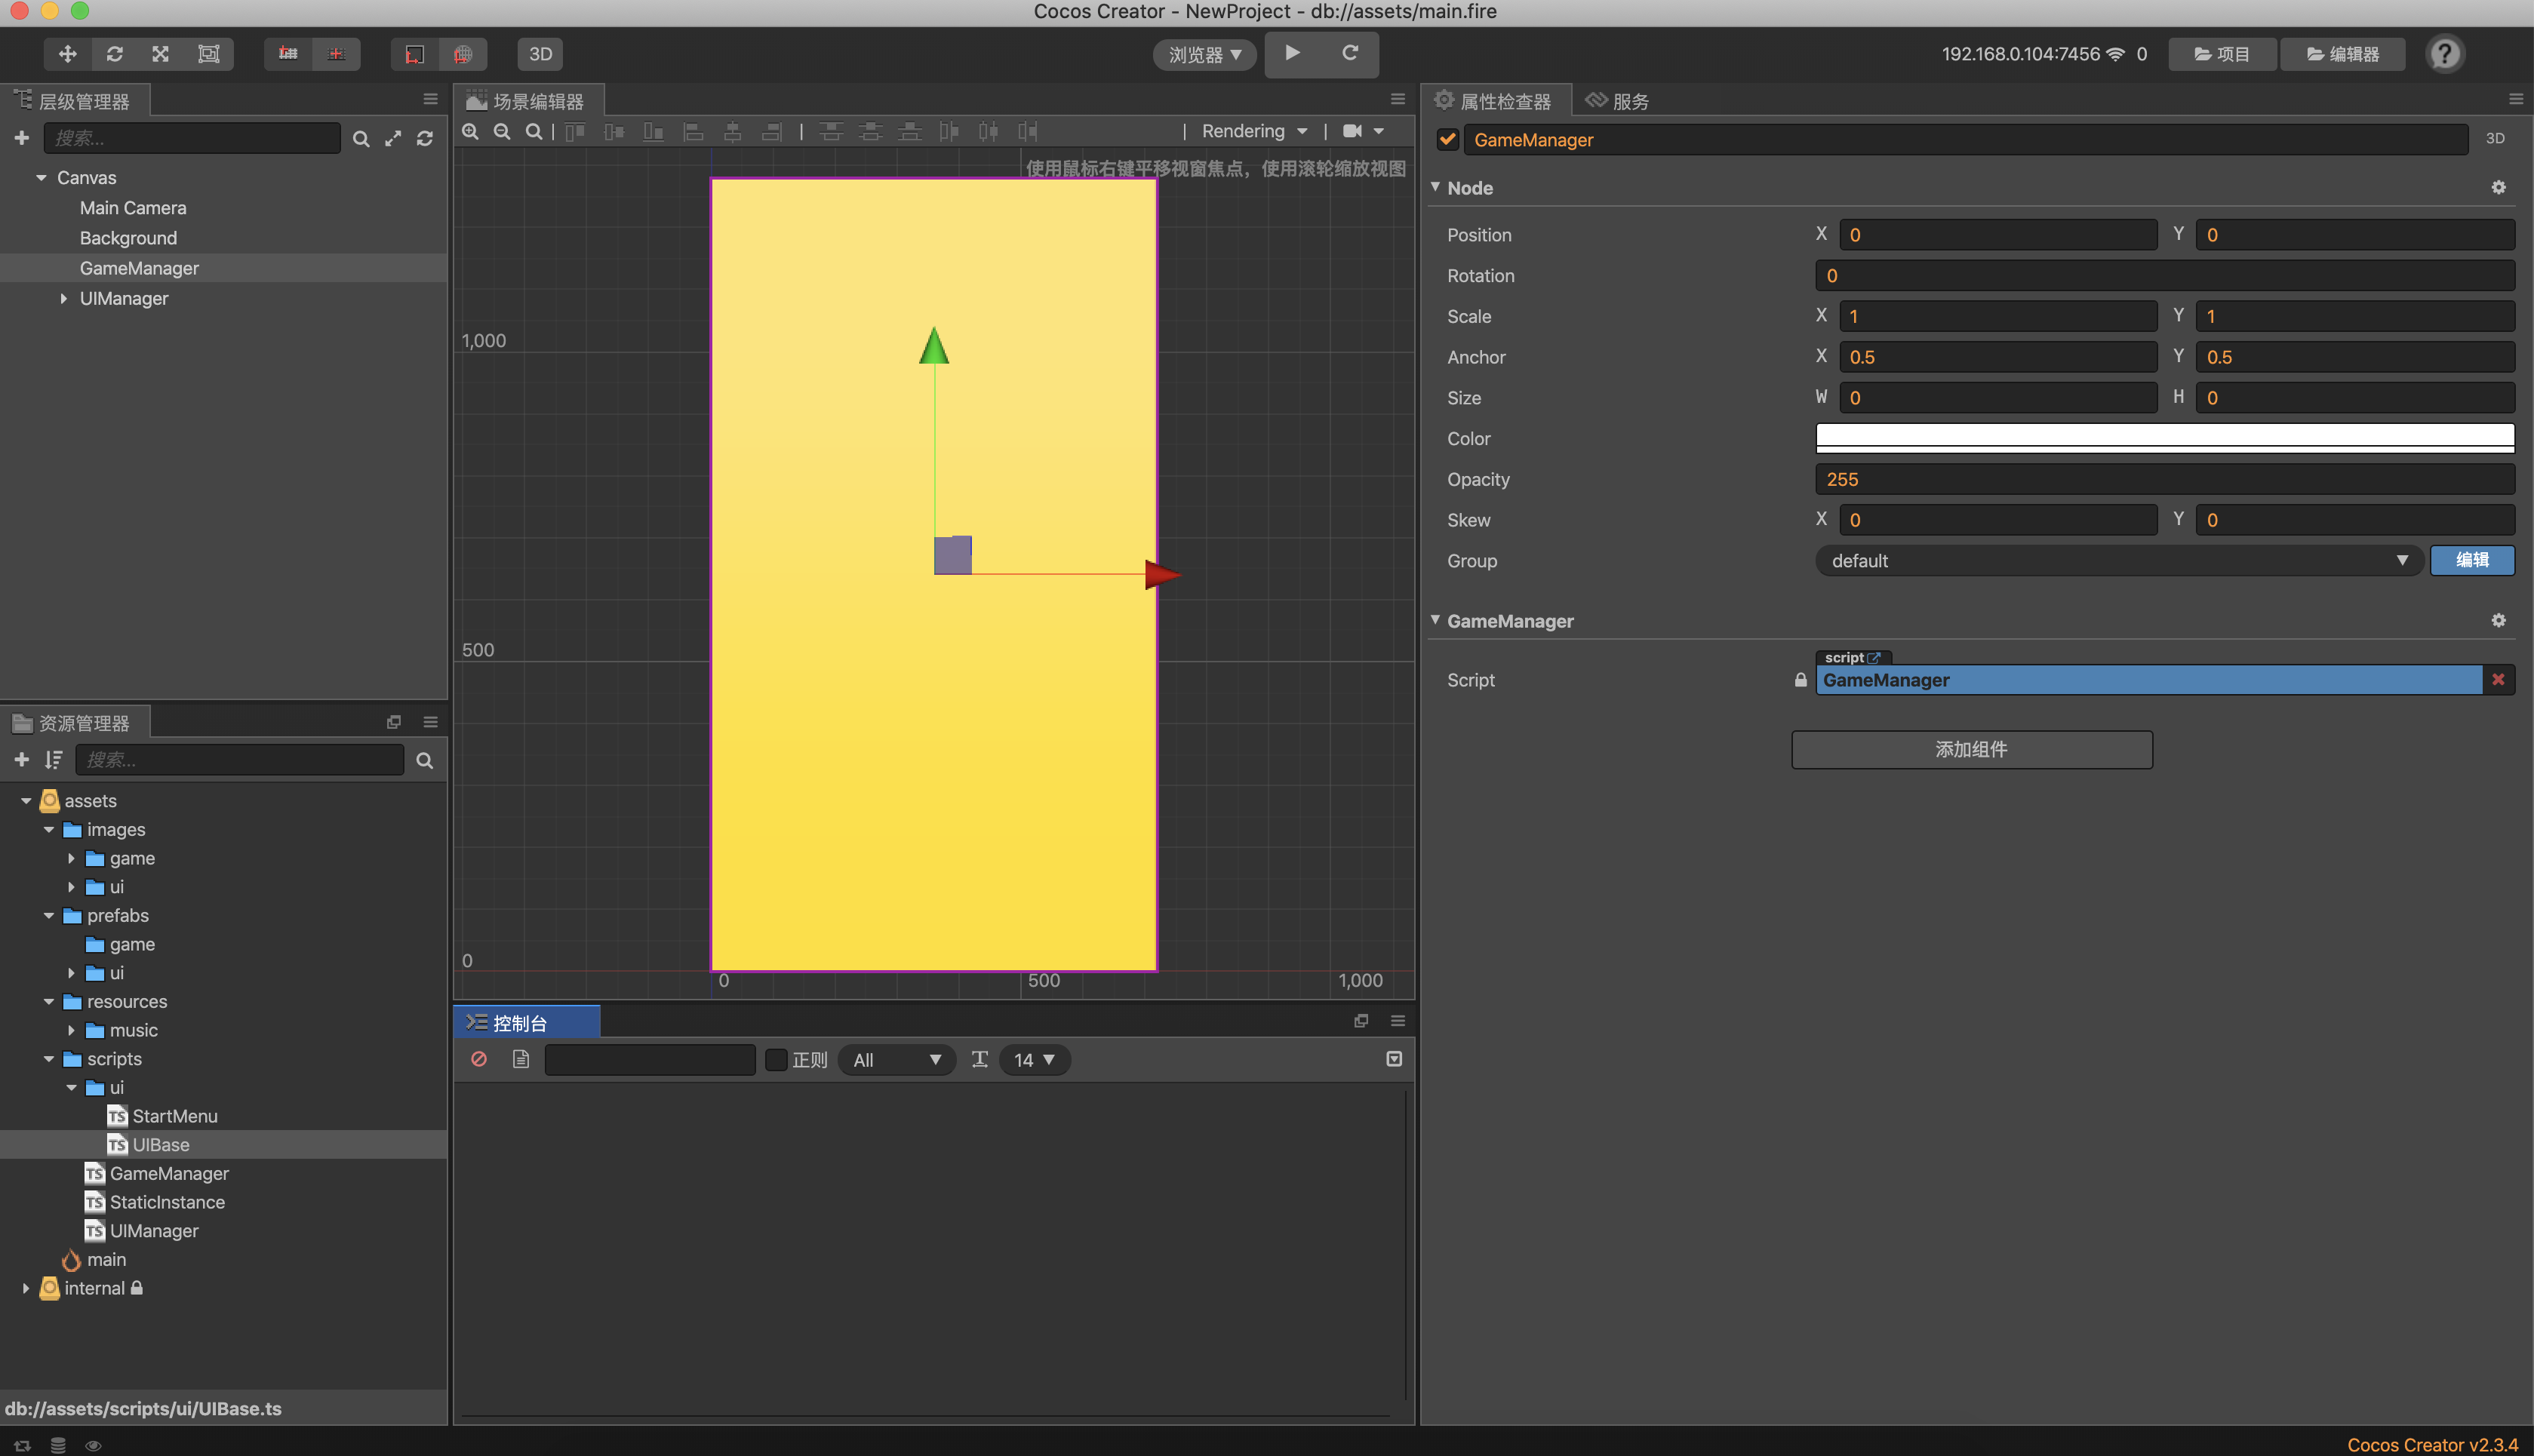Collapse the Canvas node

click(x=41, y=178)
